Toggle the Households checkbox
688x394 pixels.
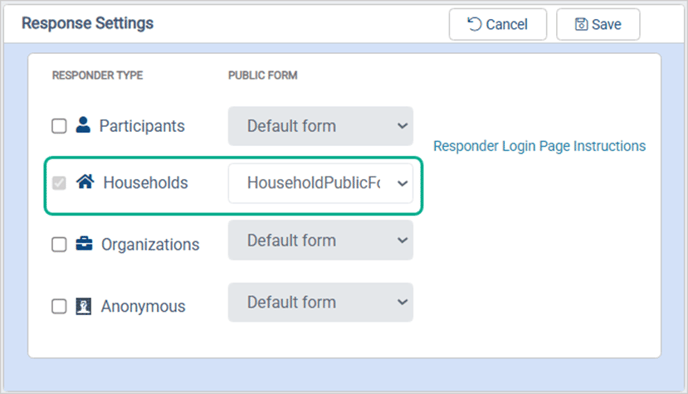coord(59,183)
